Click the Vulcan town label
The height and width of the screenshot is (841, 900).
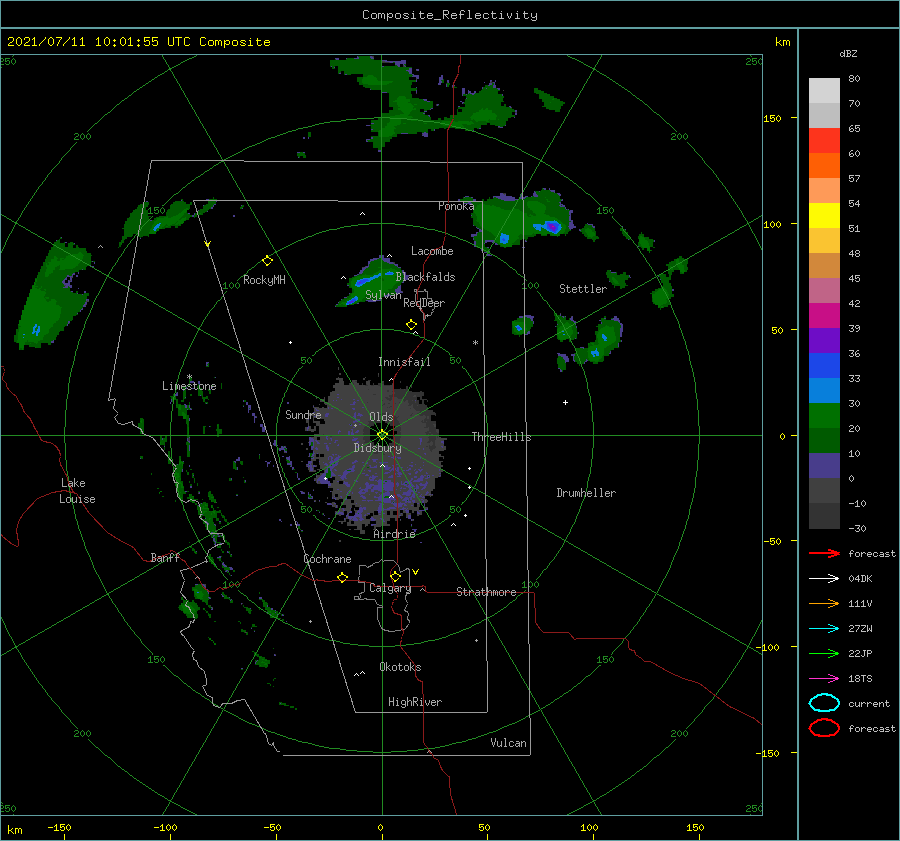(508, 743)
